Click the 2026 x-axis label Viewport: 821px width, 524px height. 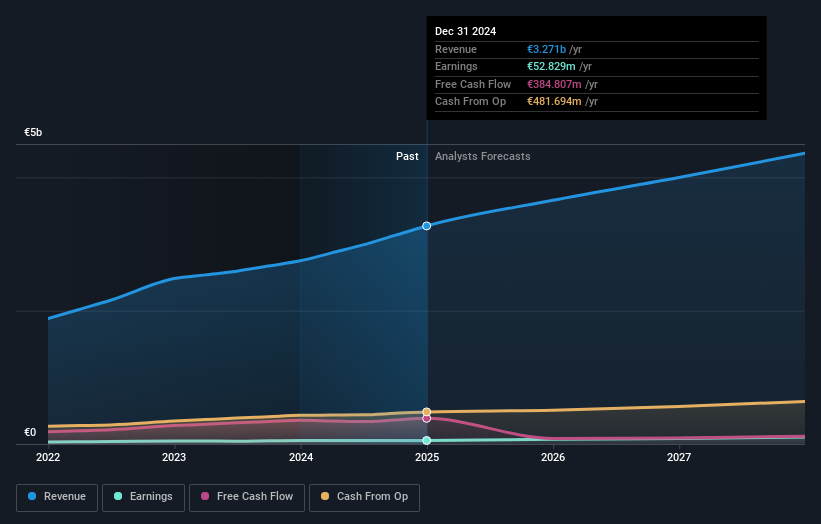pyautogui.click(x=553, y=458)
